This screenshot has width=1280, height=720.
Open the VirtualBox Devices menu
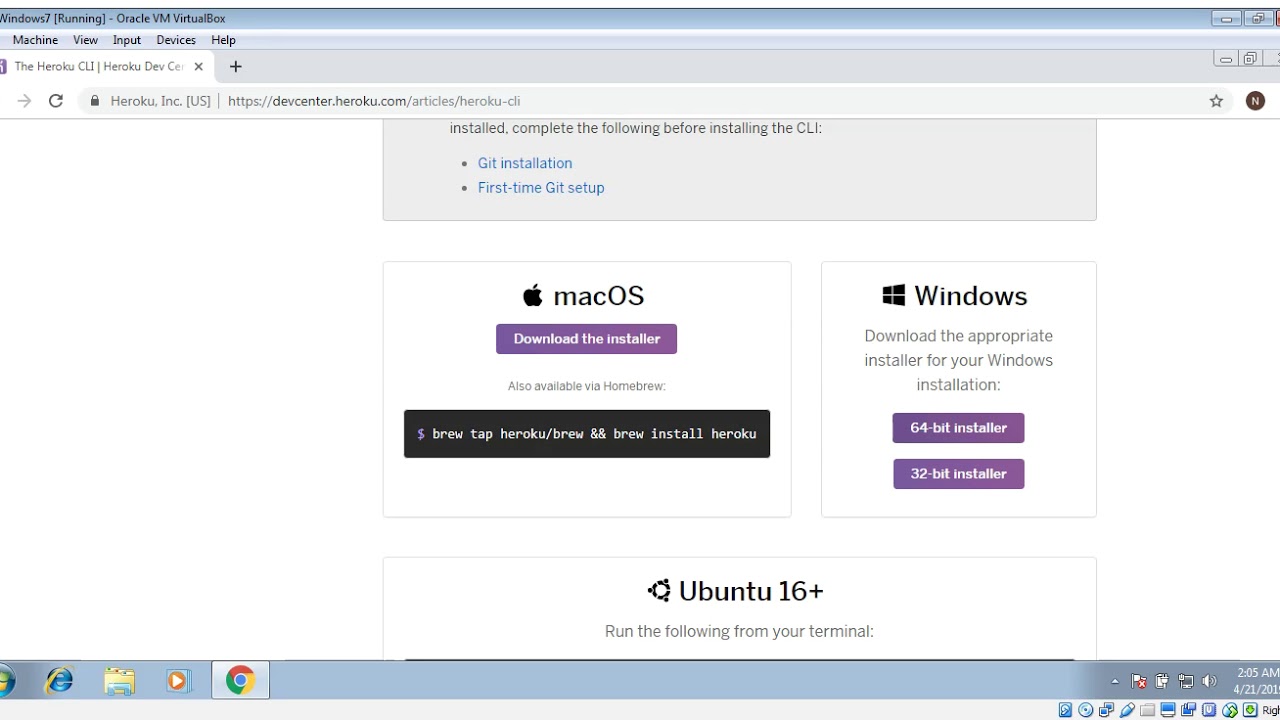176,40
